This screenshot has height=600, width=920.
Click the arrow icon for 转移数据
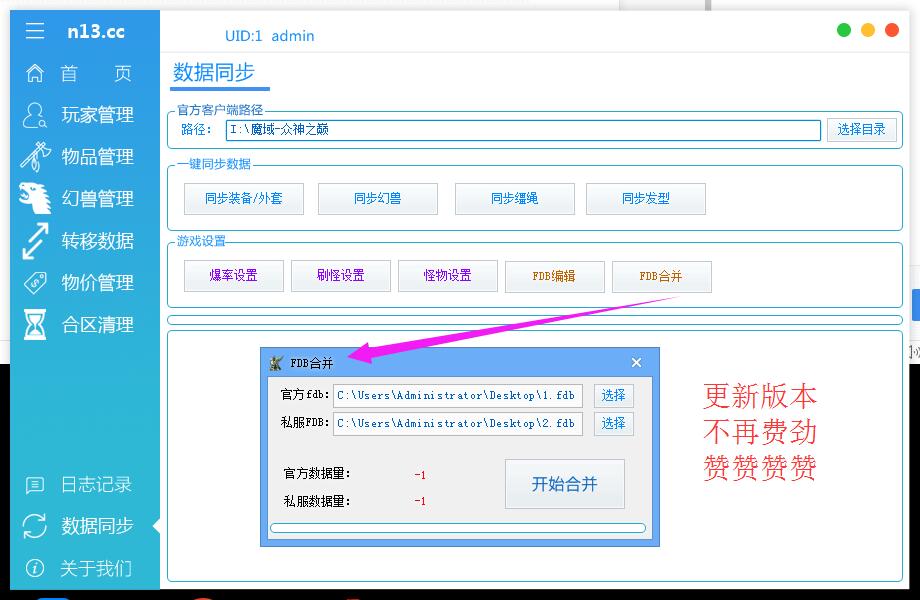click(35, 240)
